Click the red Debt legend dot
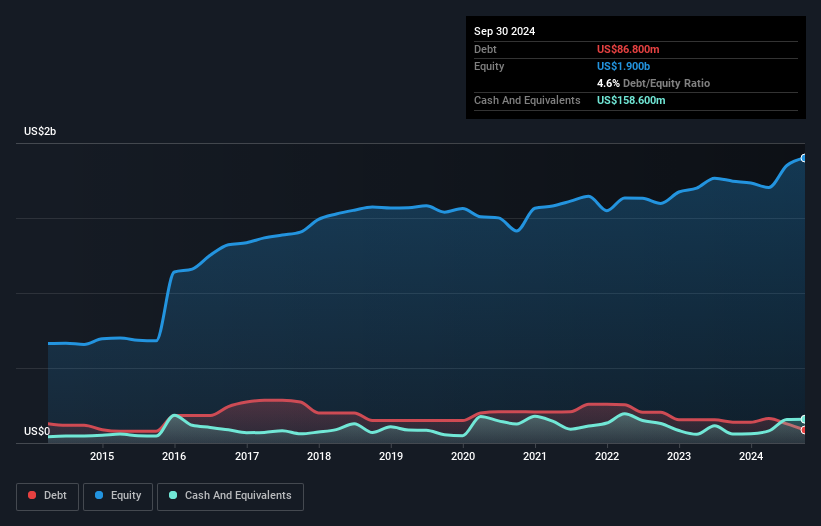821x526 pixels. pos(32,495)
